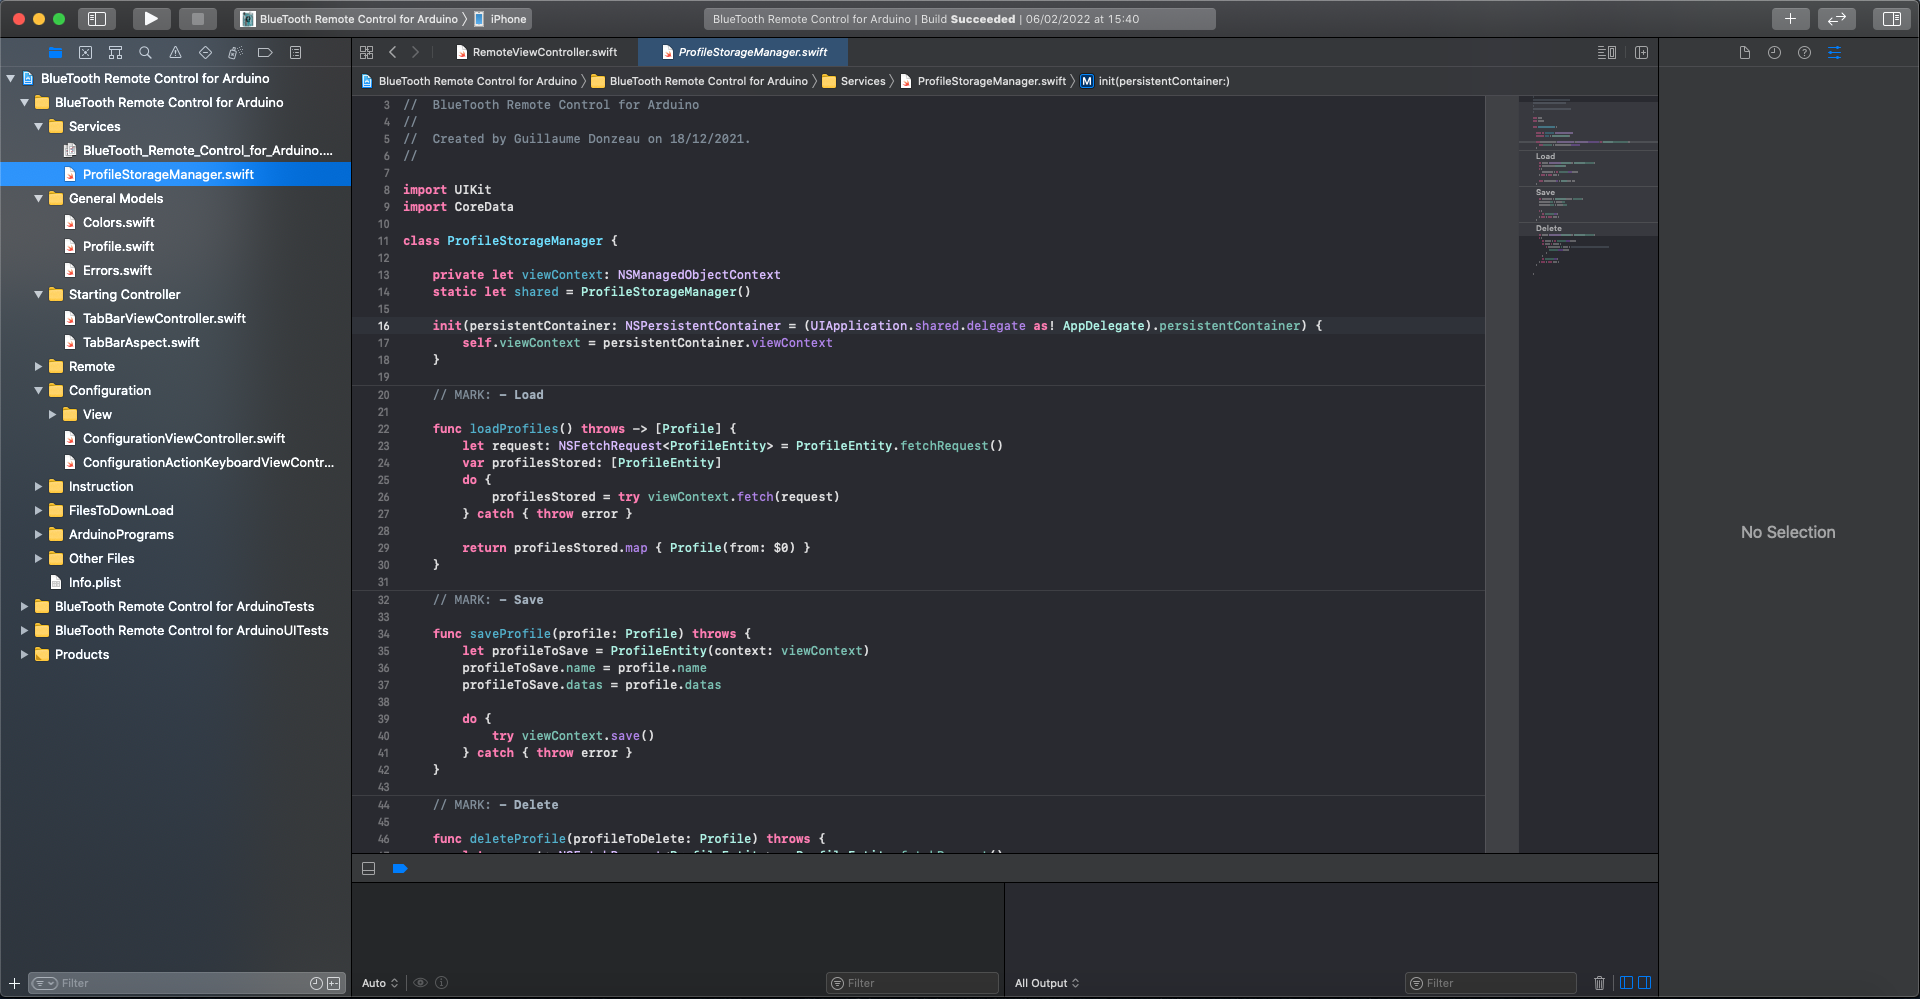This screenshot has height=999, width=1920.
Task: Switch to RemoteViewController.swift tab
Action: coord(544,52)
